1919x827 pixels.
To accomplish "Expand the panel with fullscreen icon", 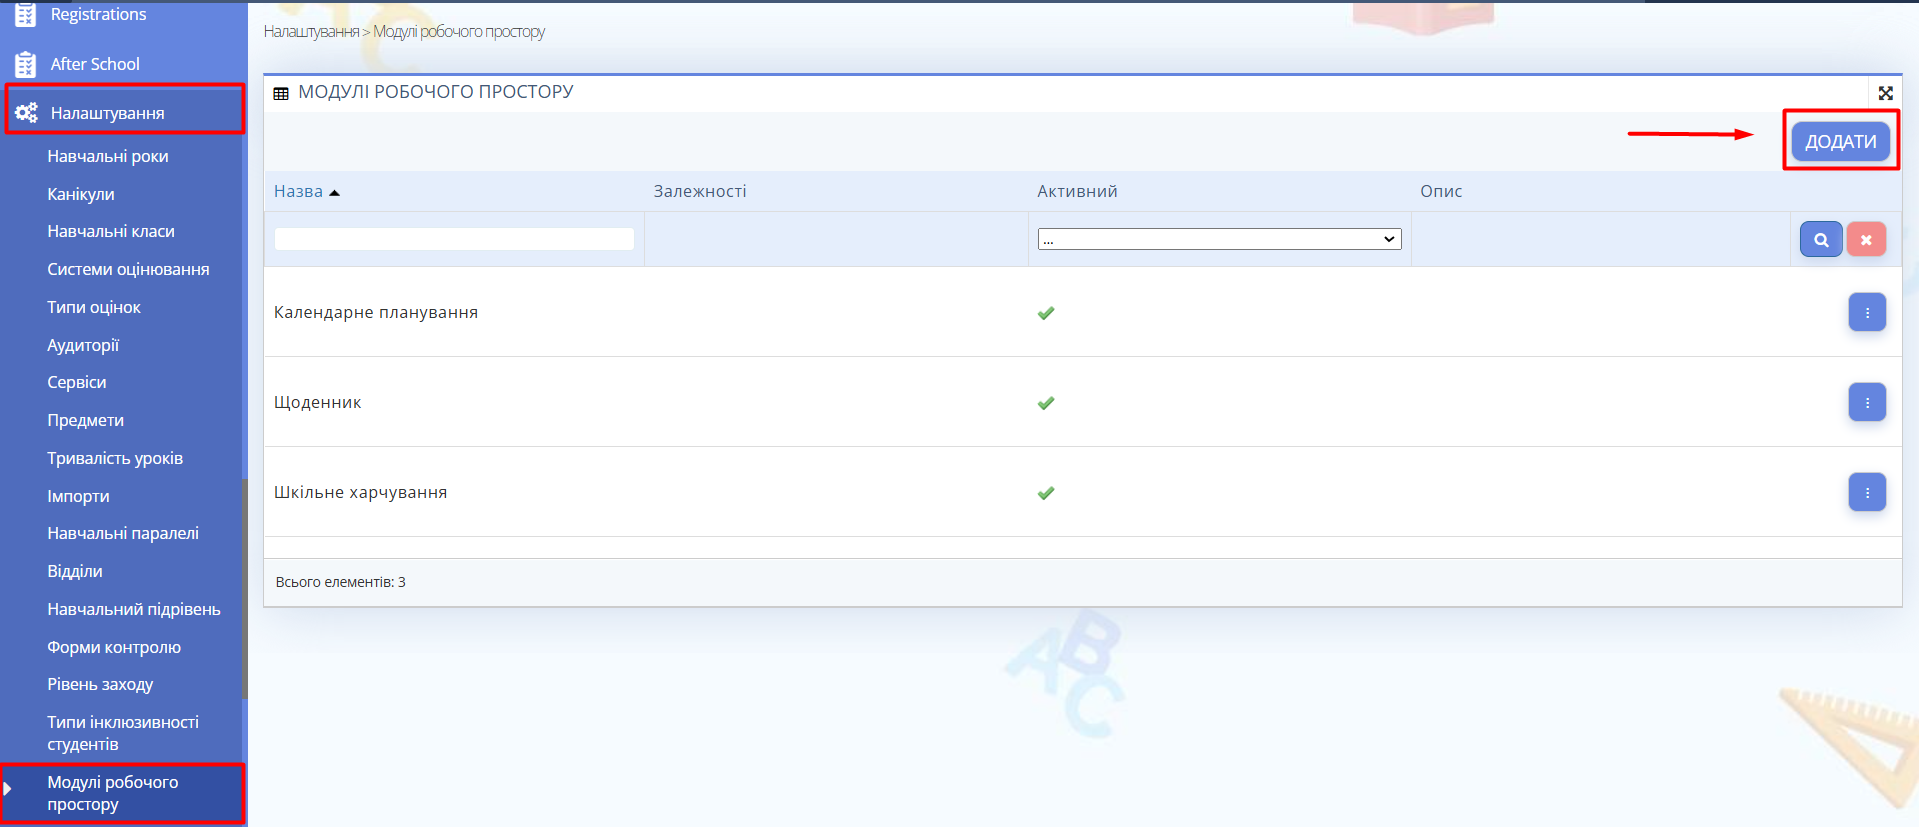I will tap(1885, 93).
